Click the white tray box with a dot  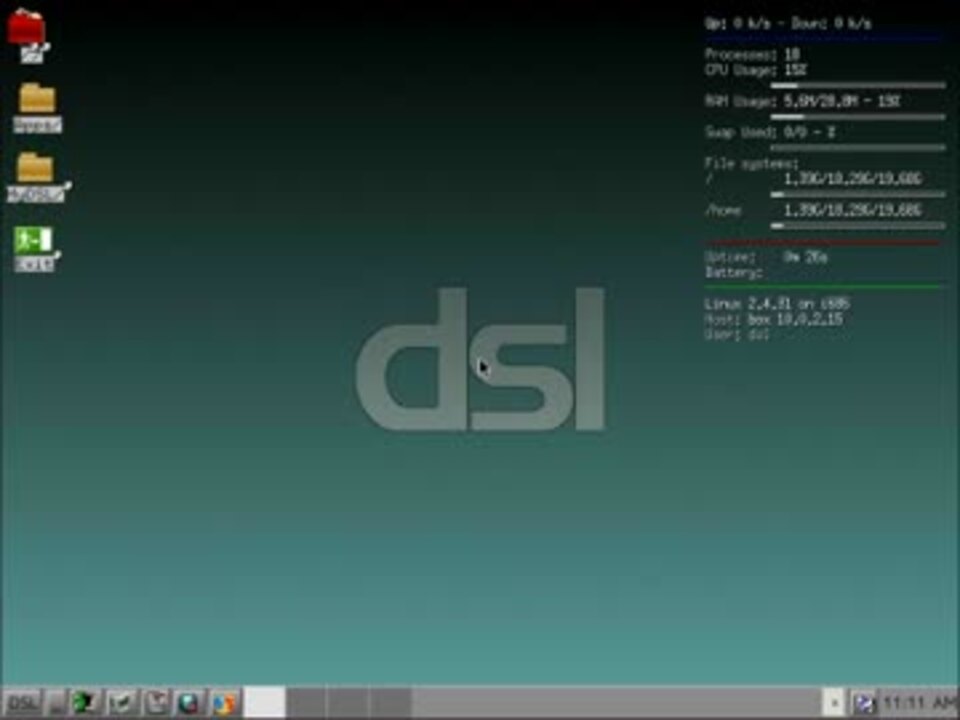[x=833, y=702]
